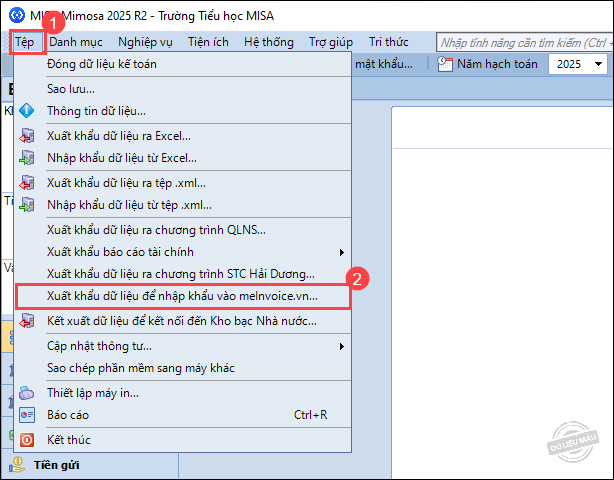Open the Nghiệp vụ menu
Image resolution: width=614 pixels, height=480 pixels.
click(x=145, y=42)
